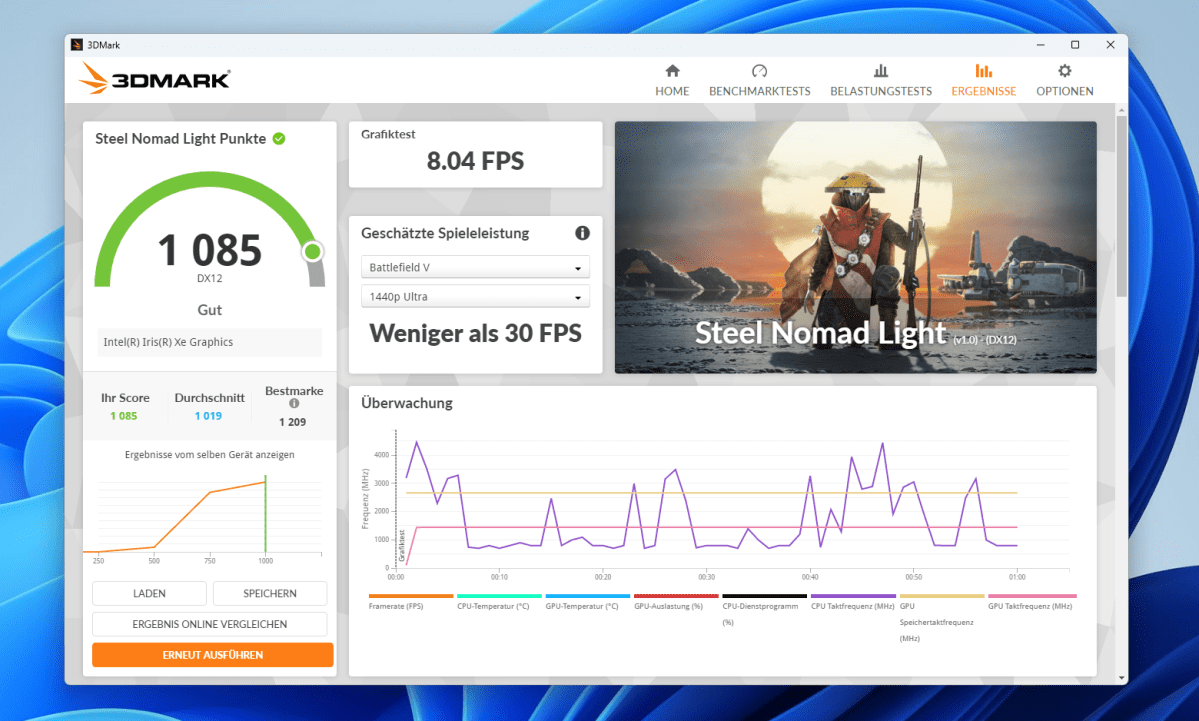Open Belastungstests bar chart icon
1199x721 pixels.
pos(881,71)
